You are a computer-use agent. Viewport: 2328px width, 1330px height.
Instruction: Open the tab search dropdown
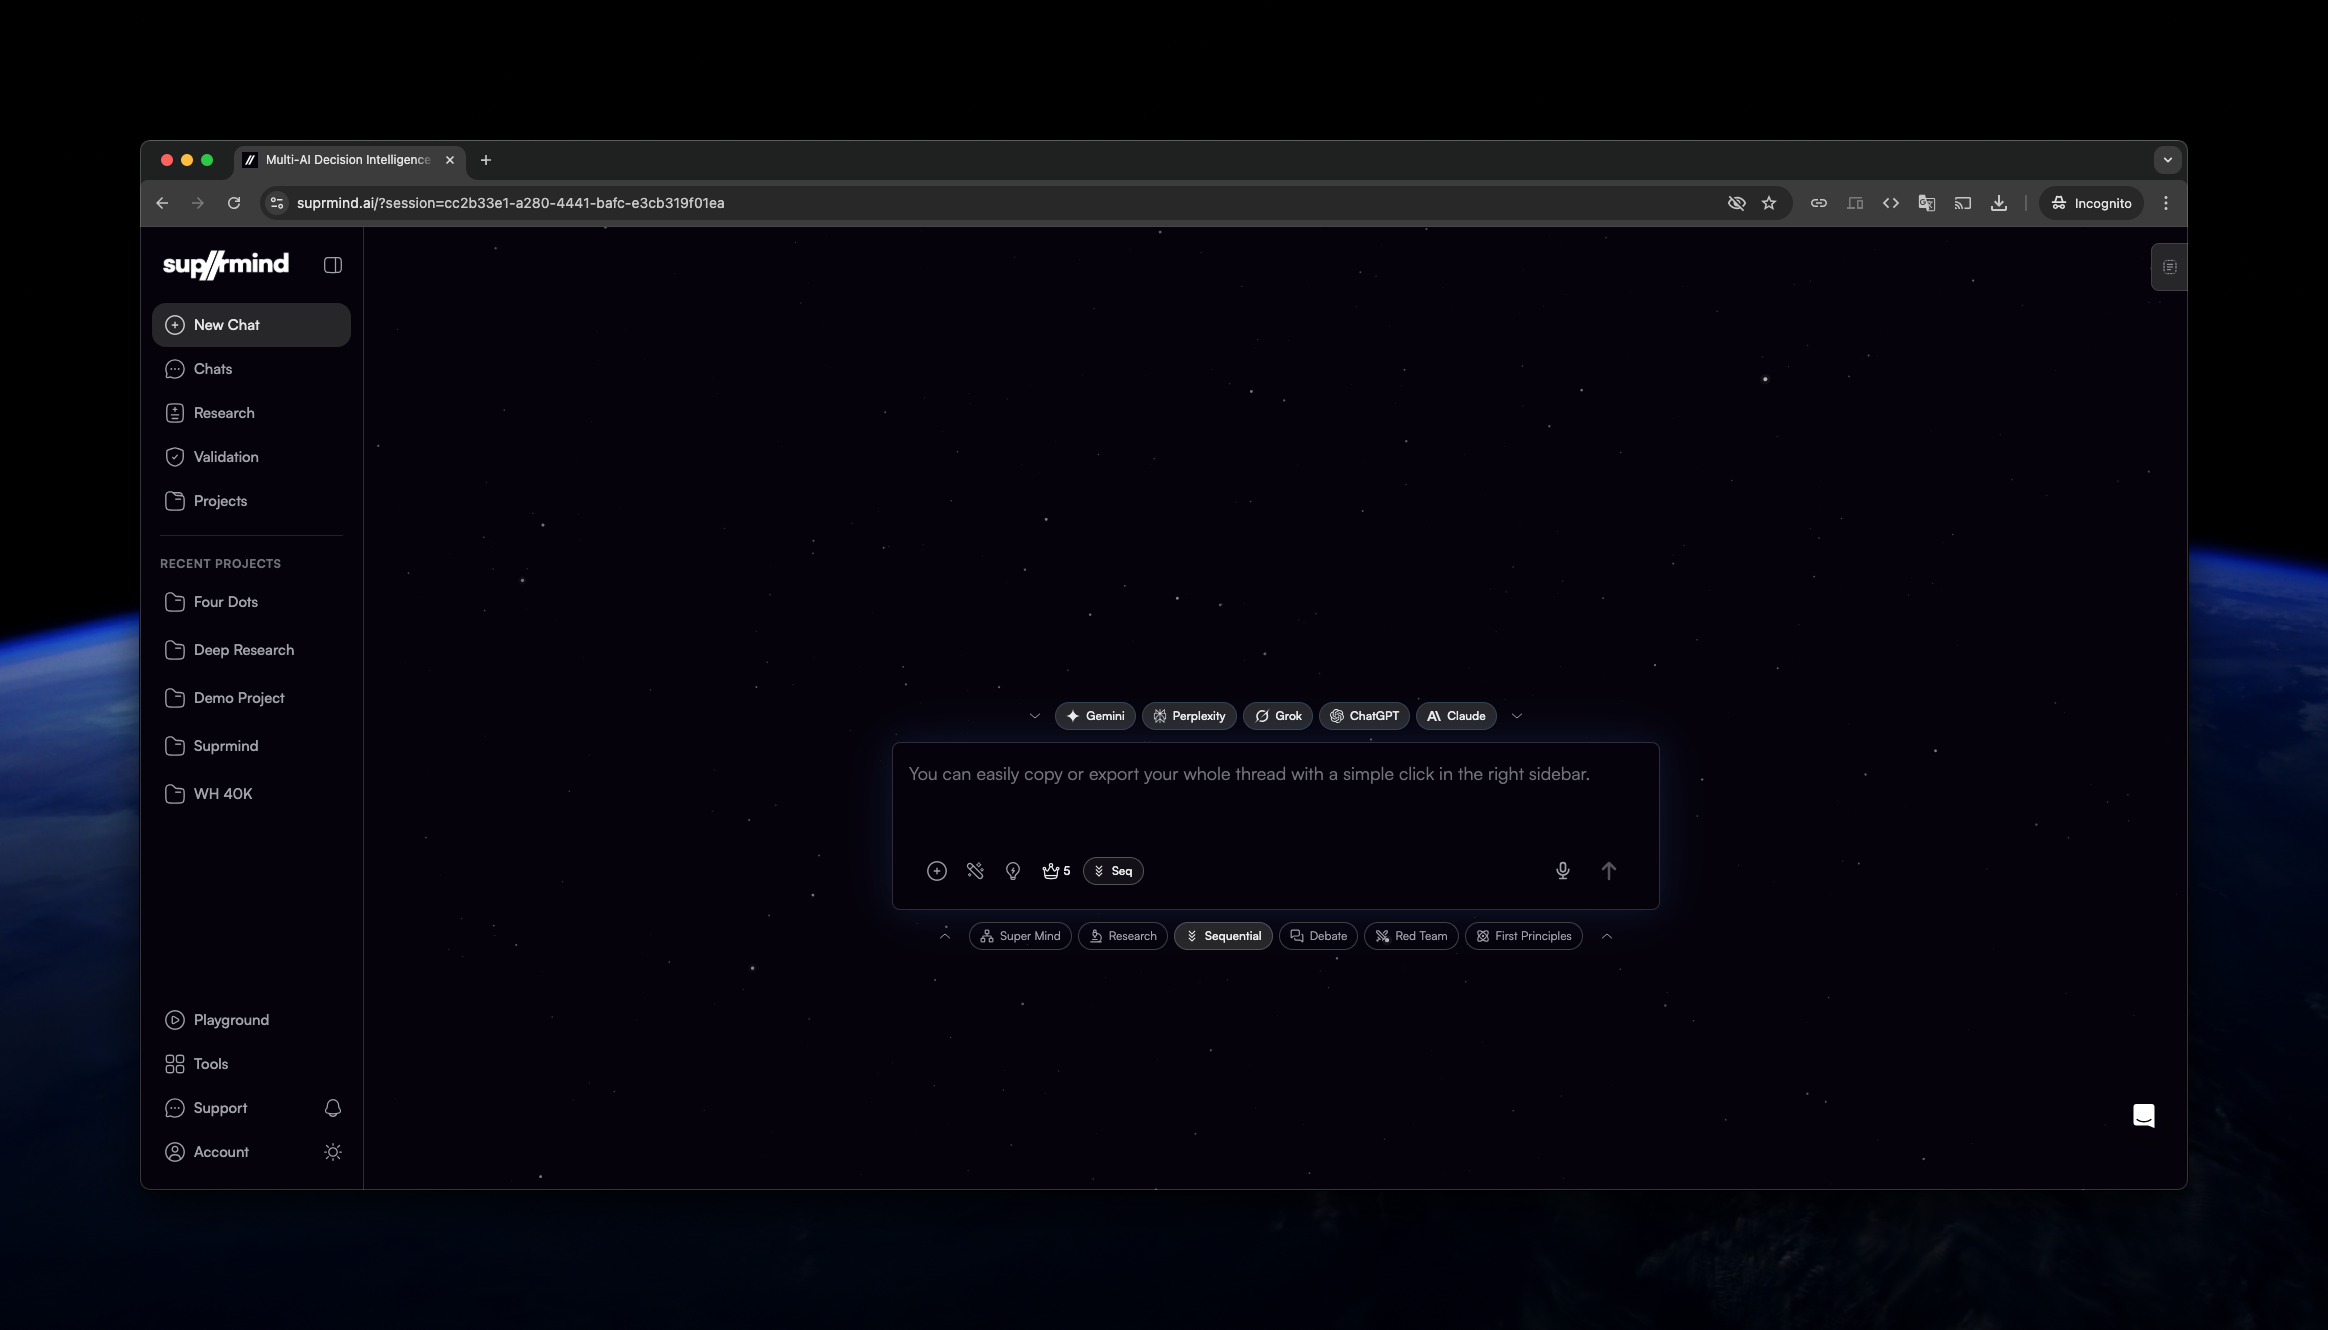tap(2167, 160)
